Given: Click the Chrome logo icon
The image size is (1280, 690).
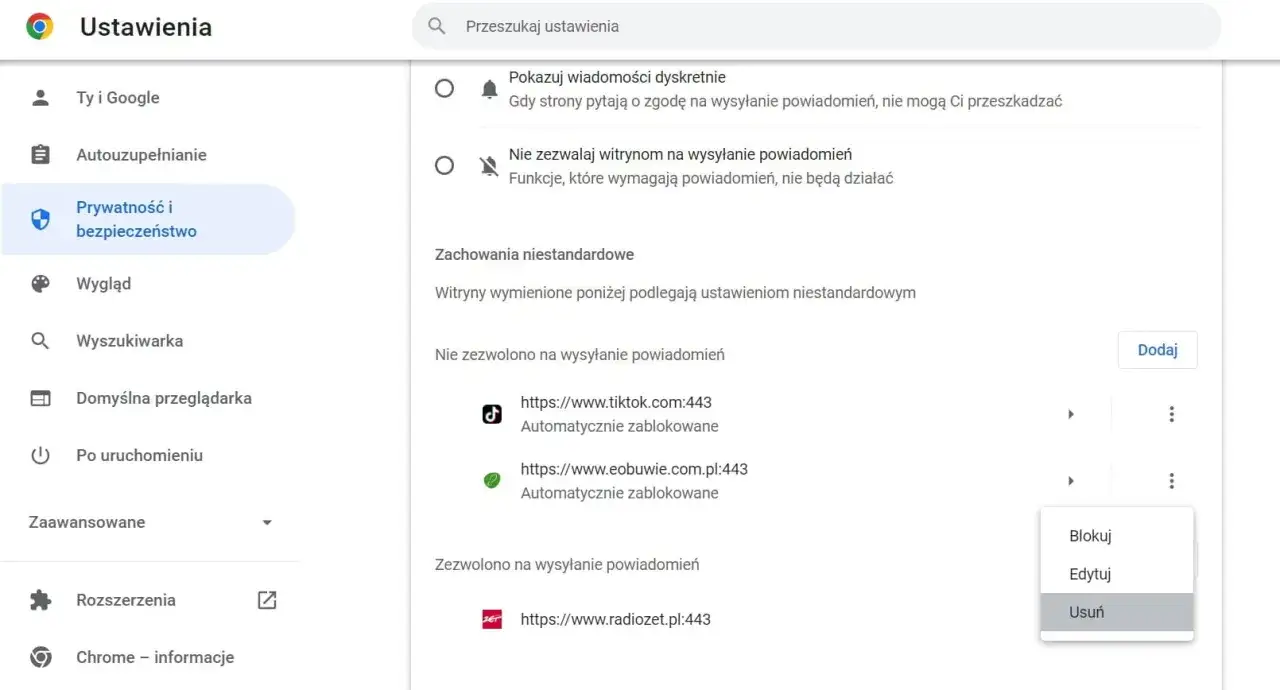Looking at the screenshot, I should (41, 27).
